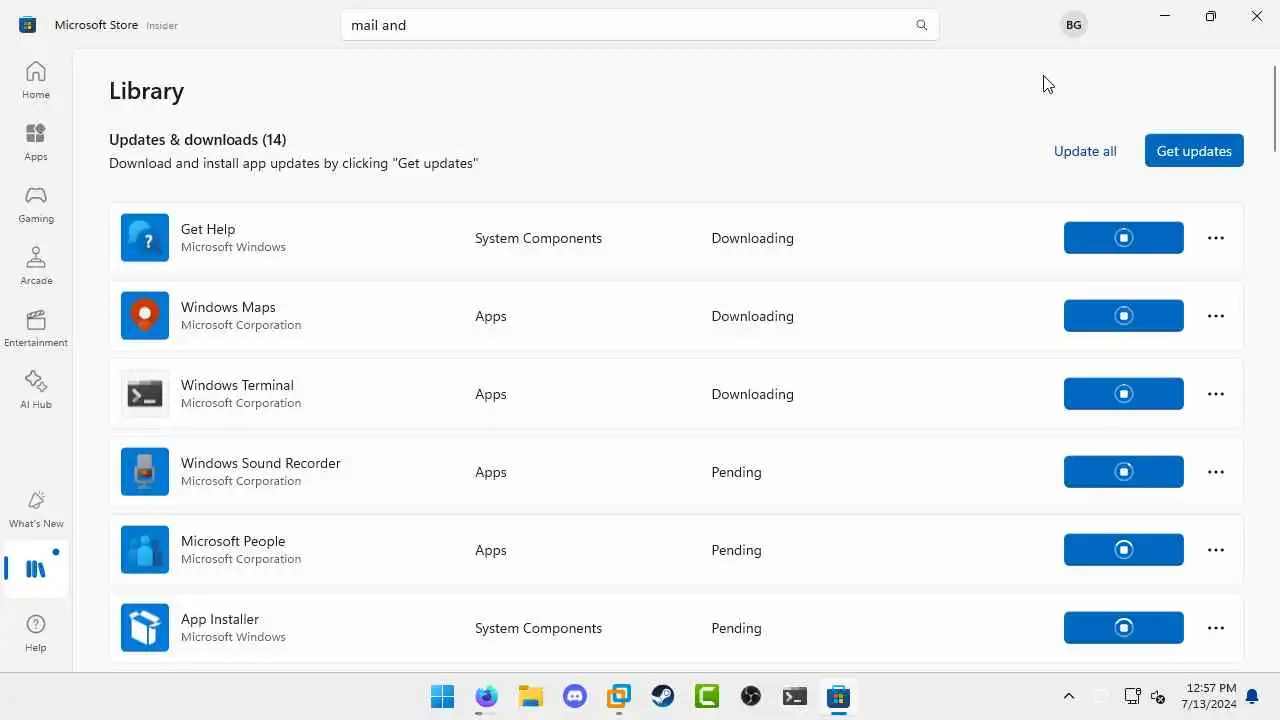
Task: Open the Home section in sidebar
Action: pos(36,80)
